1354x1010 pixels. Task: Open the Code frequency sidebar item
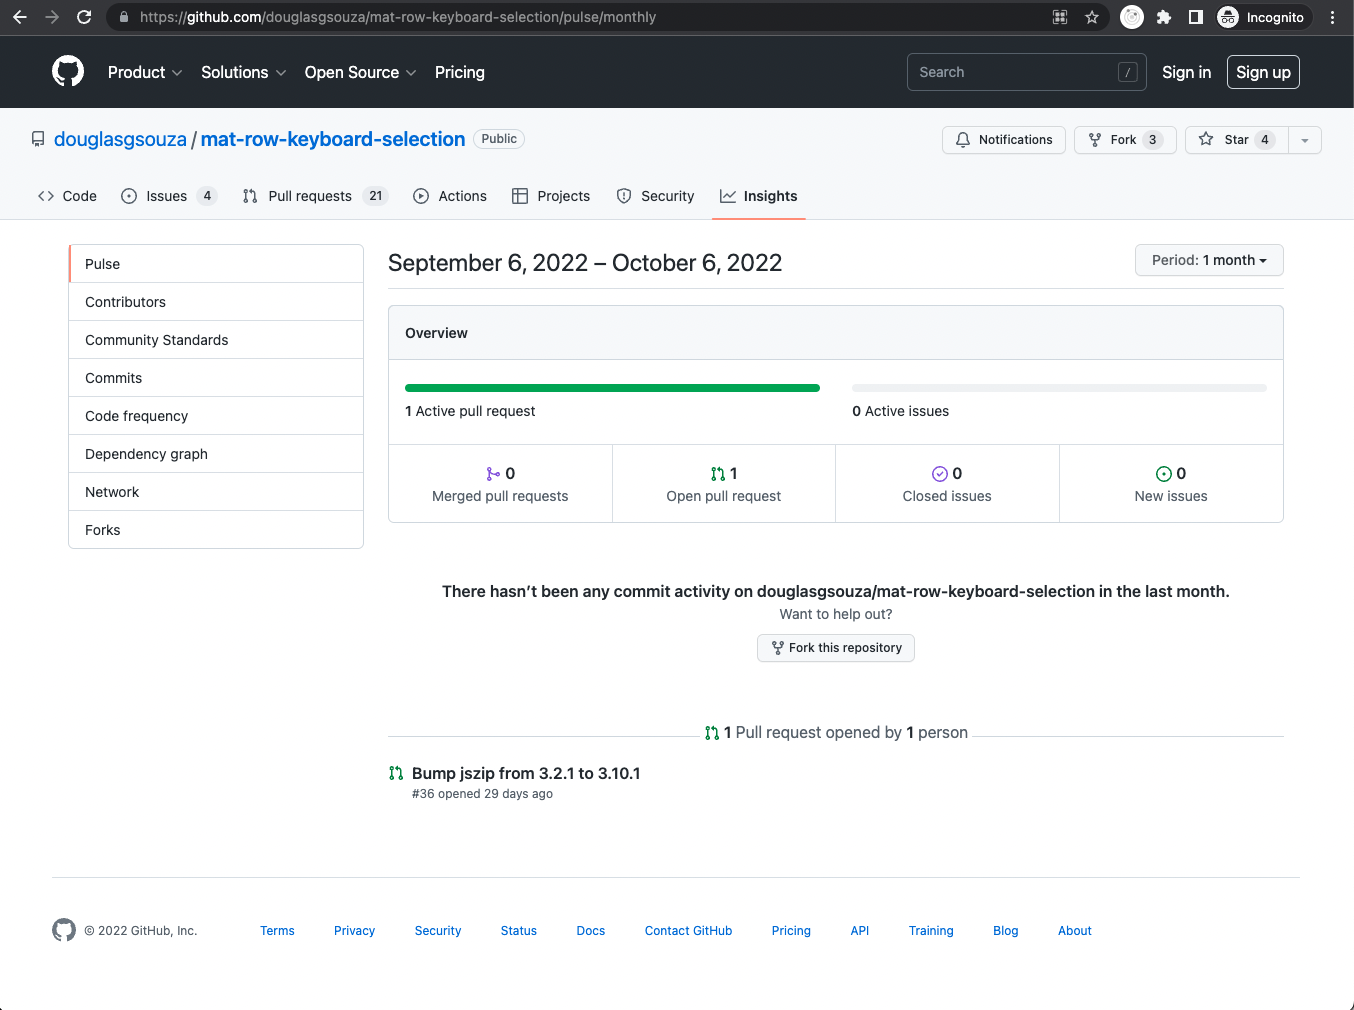(137, 416)
